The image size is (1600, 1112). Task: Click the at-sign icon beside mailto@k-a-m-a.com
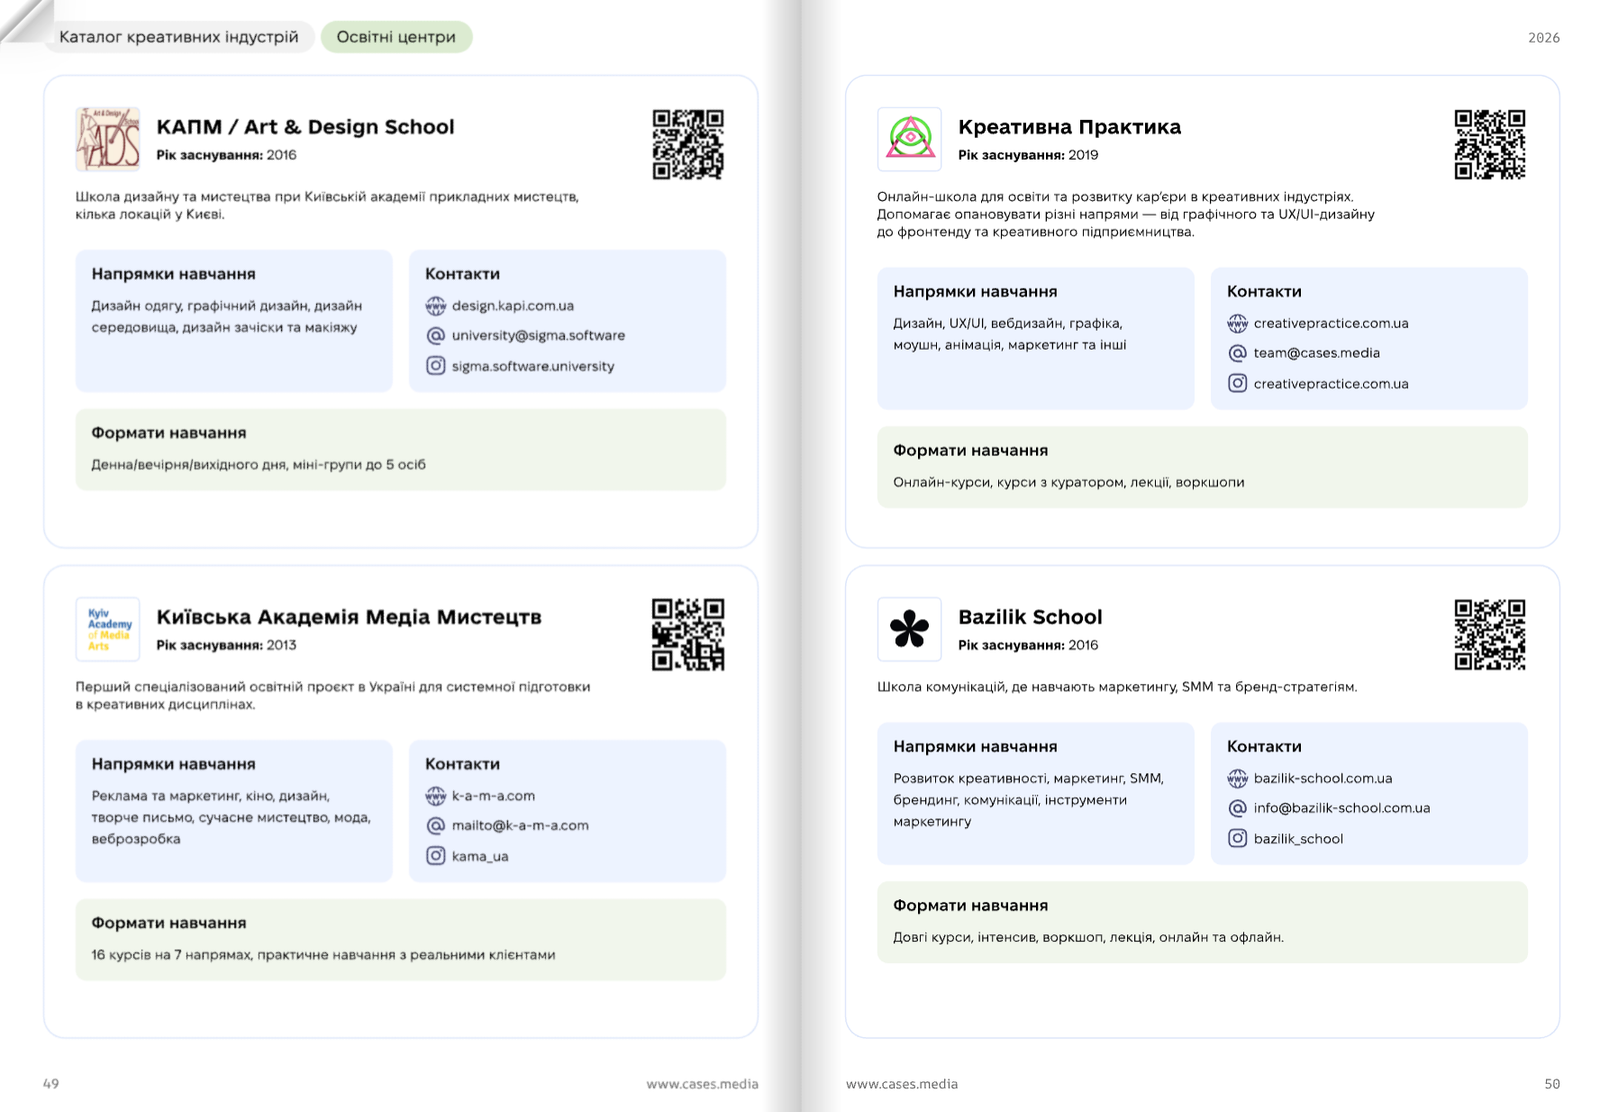point(436,826)
